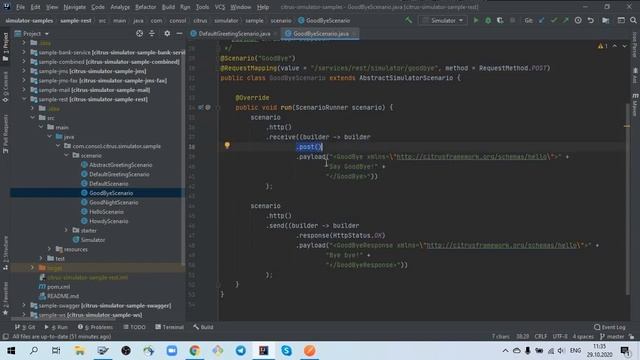640x360 pixels.
Task: Run the Simulator configuration
Action: pyautogui.click(x=476, y=20)
